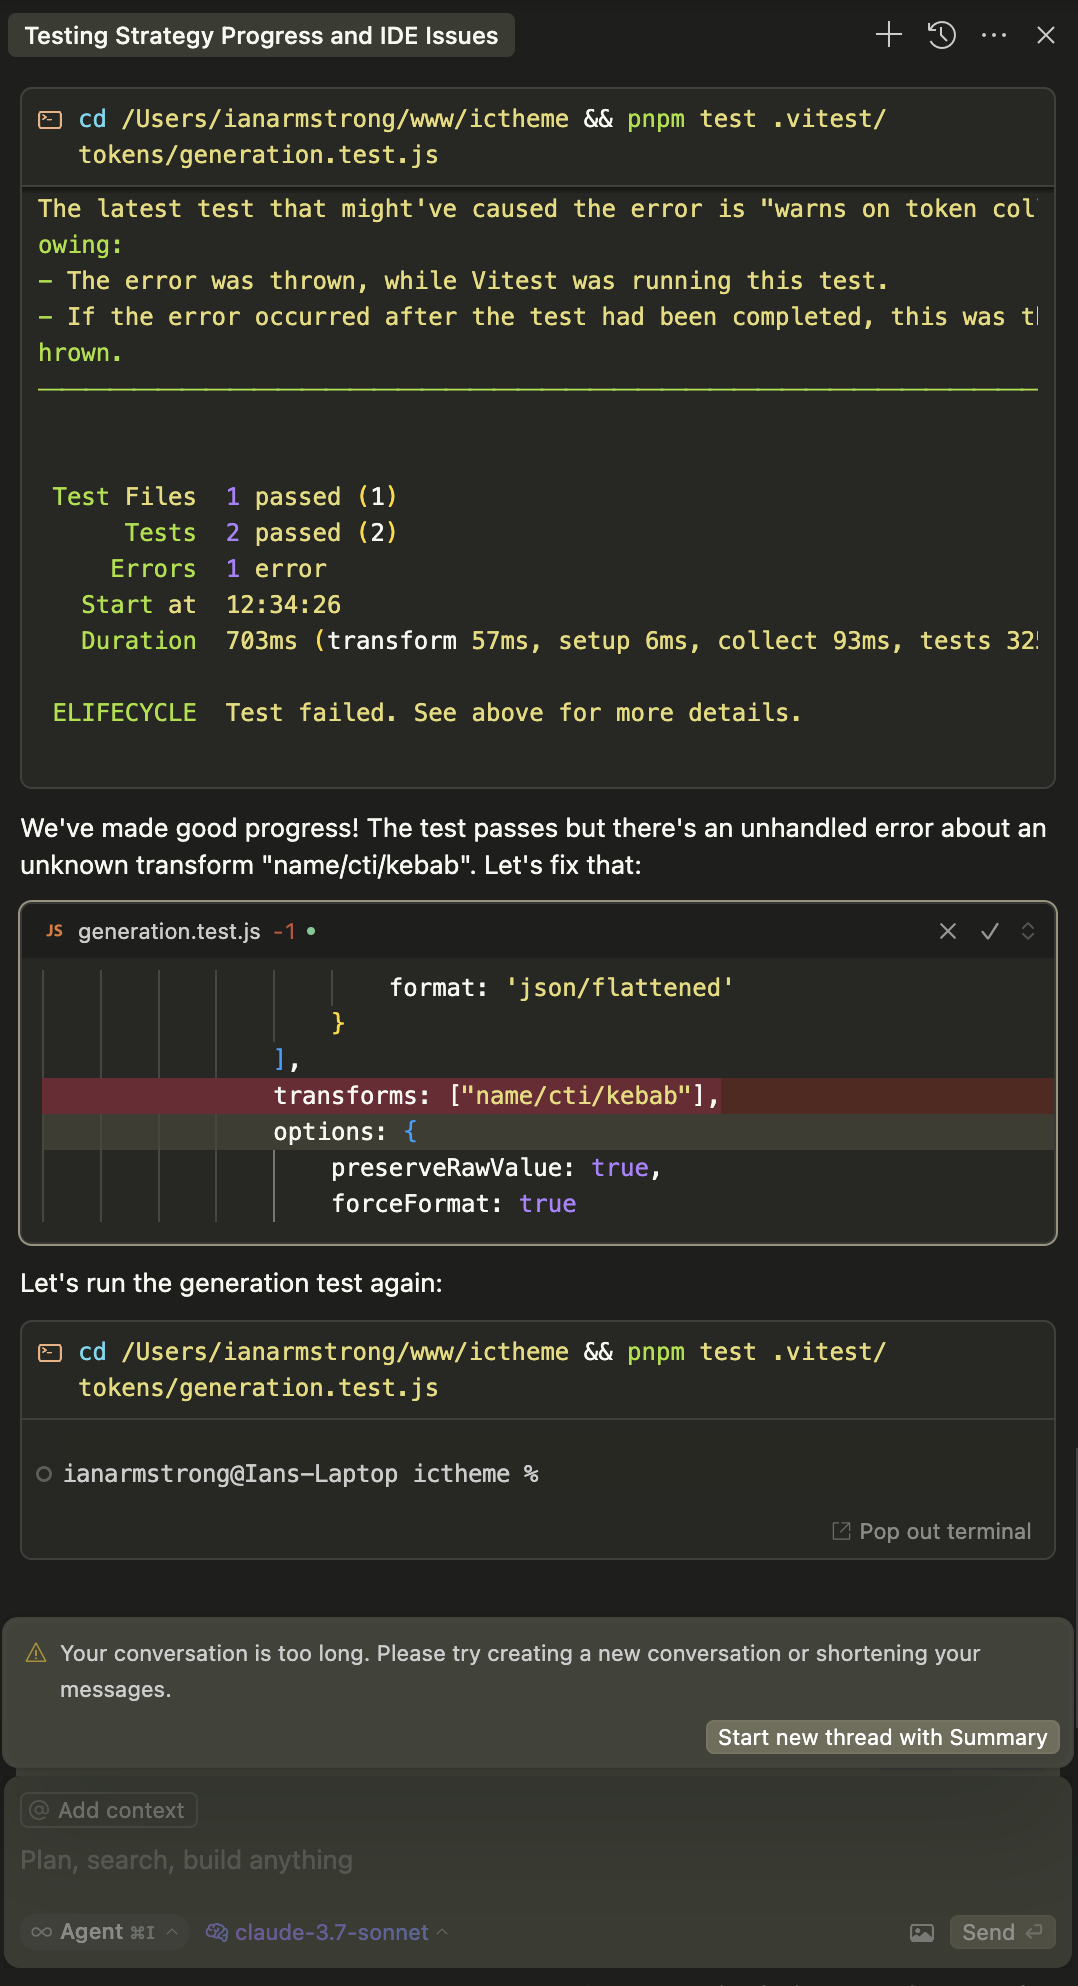Select the Testing Strategy Progress tab
The height and width of the screenshot is (1986, 1078).
(x=261, y=36)
